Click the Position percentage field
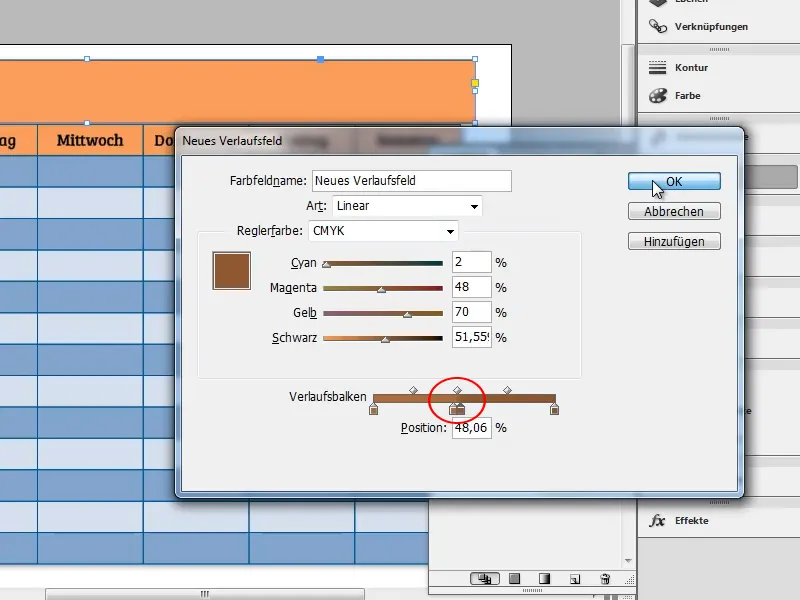Viewport: 800px width, 600px height. (471, 428)
